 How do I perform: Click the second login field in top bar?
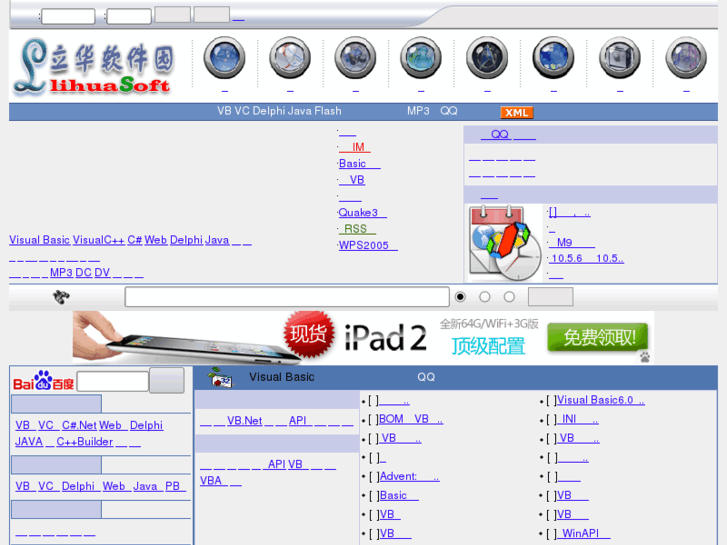[129, 16]
